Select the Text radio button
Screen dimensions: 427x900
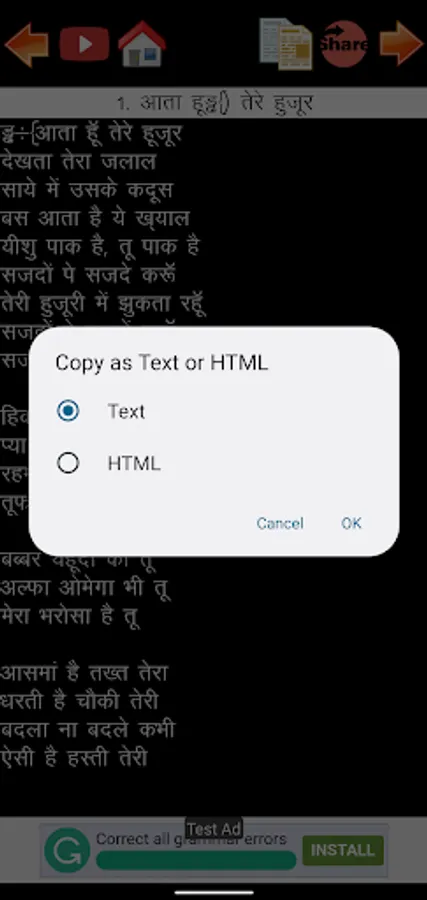point(68,411)
